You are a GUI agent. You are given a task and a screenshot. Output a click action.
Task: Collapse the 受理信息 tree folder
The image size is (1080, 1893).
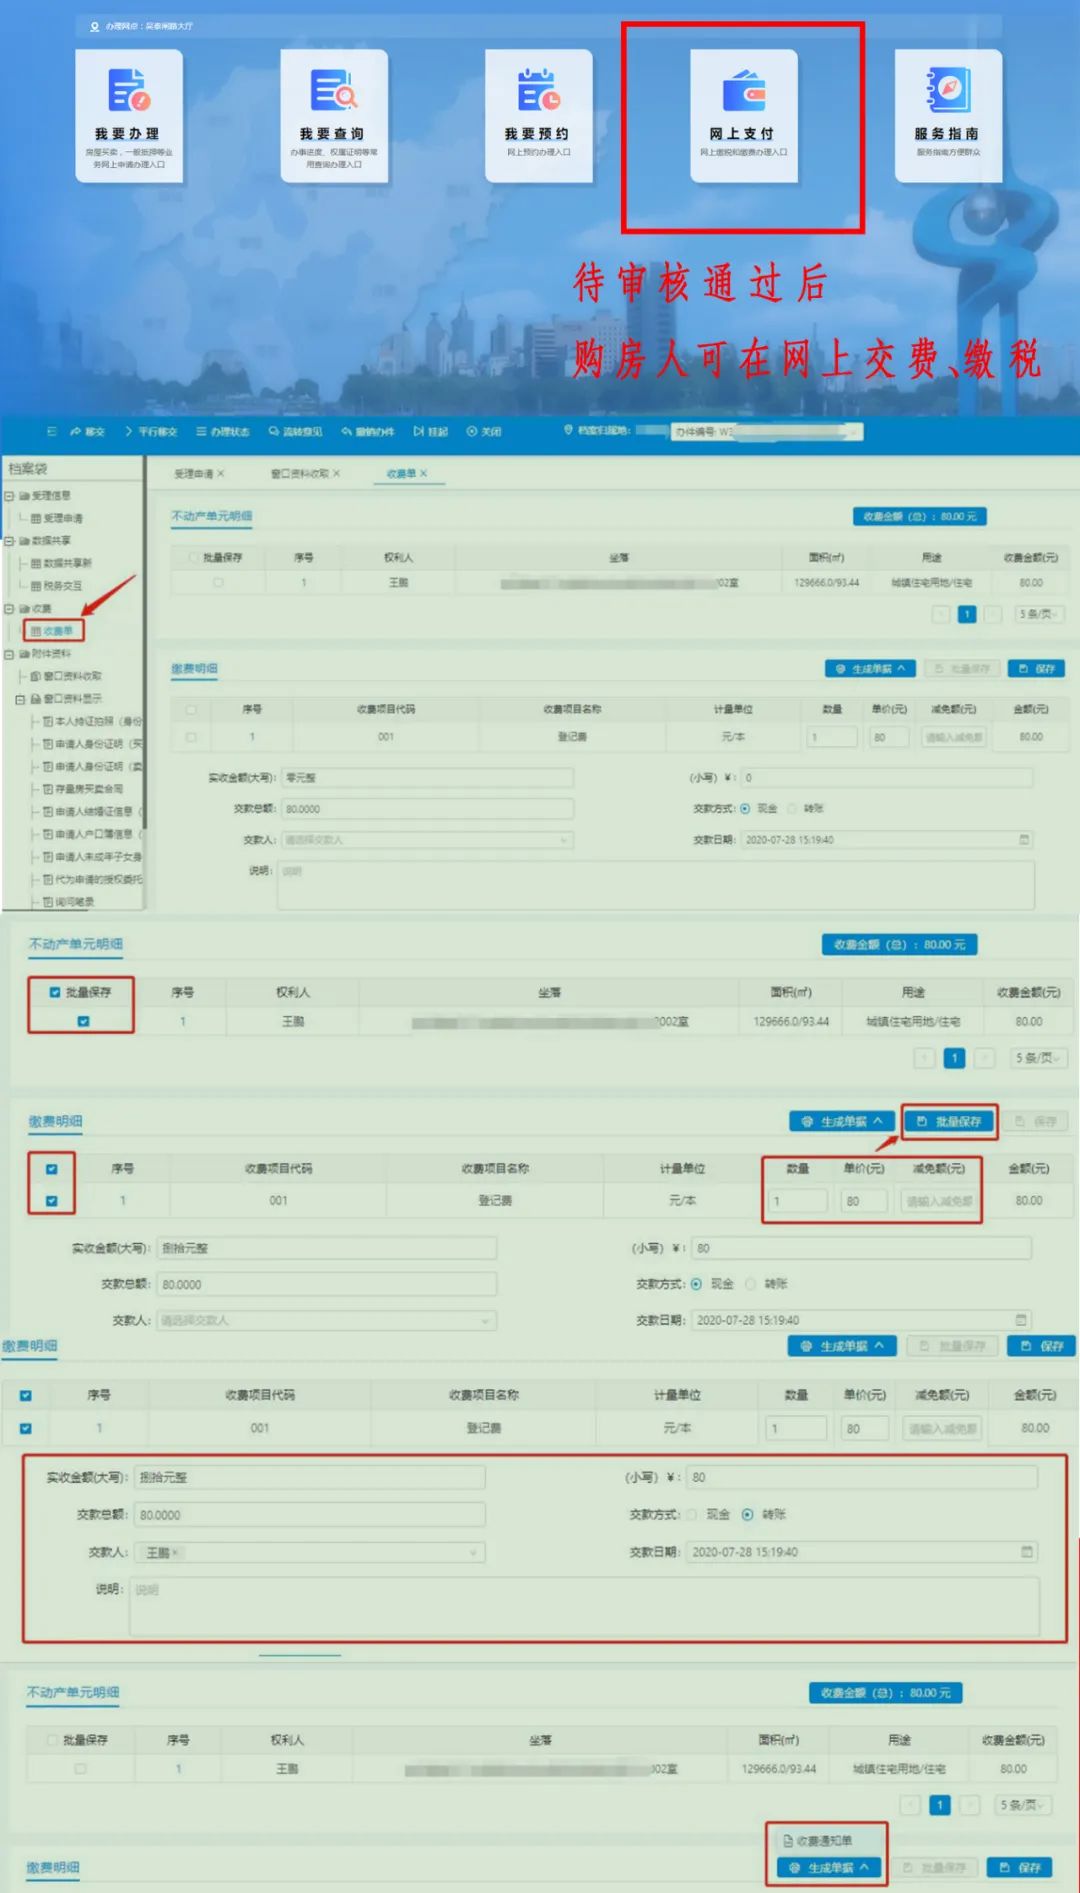(x=9, y=496)
